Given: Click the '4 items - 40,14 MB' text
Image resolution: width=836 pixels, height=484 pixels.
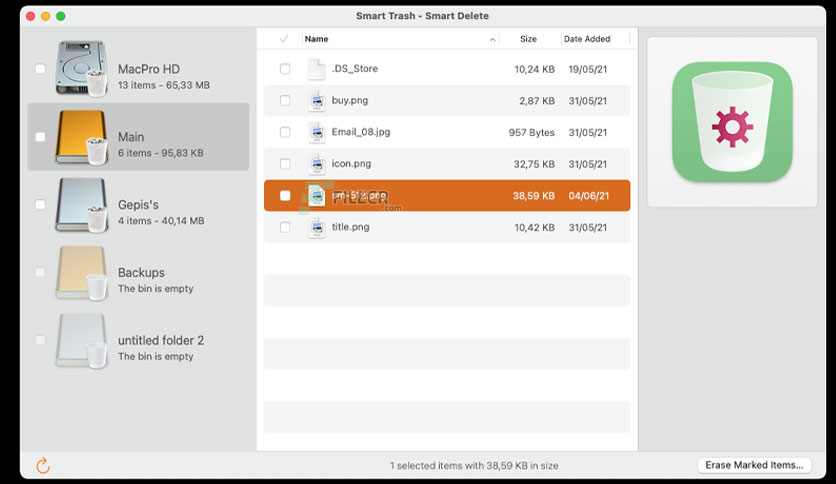Looking at the screenshot, I should pos(161,221).
